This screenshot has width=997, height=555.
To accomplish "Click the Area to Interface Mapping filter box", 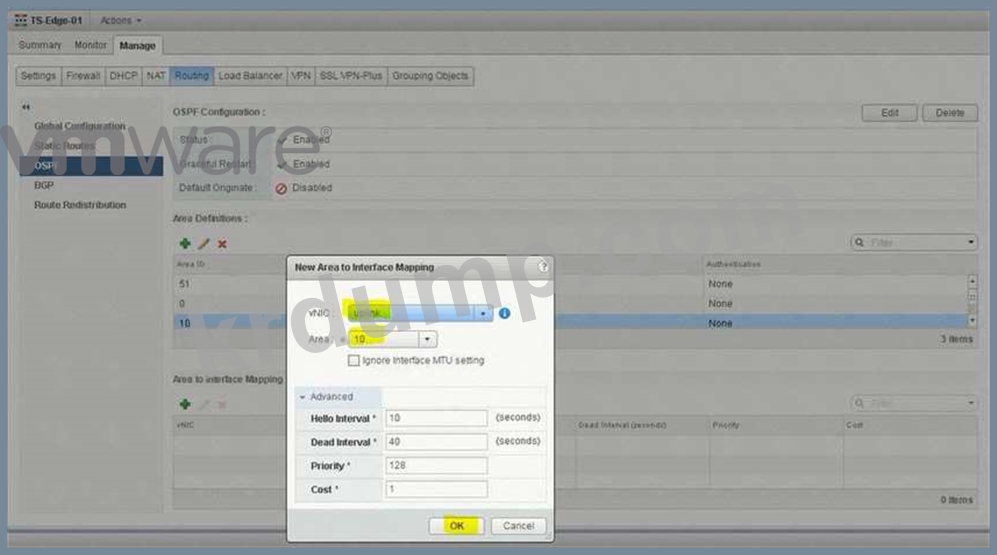I will tap(914, 403).
